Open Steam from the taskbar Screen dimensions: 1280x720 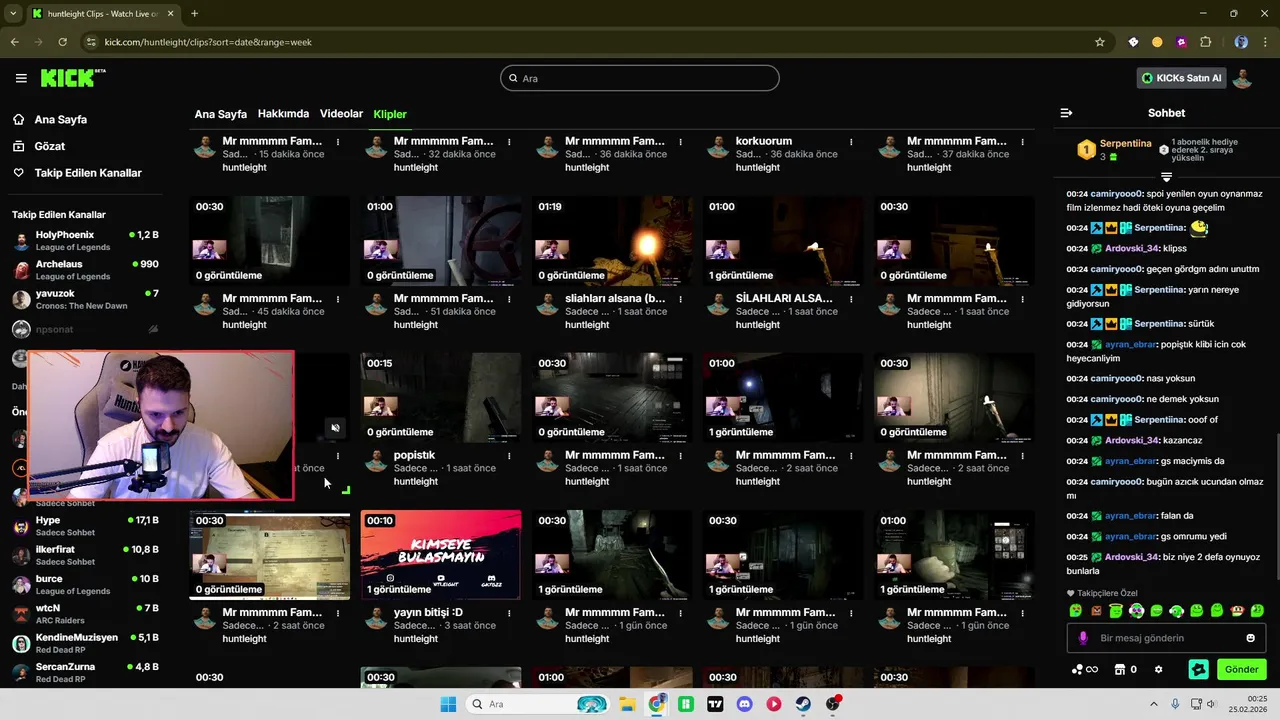[x=803, y=704]
